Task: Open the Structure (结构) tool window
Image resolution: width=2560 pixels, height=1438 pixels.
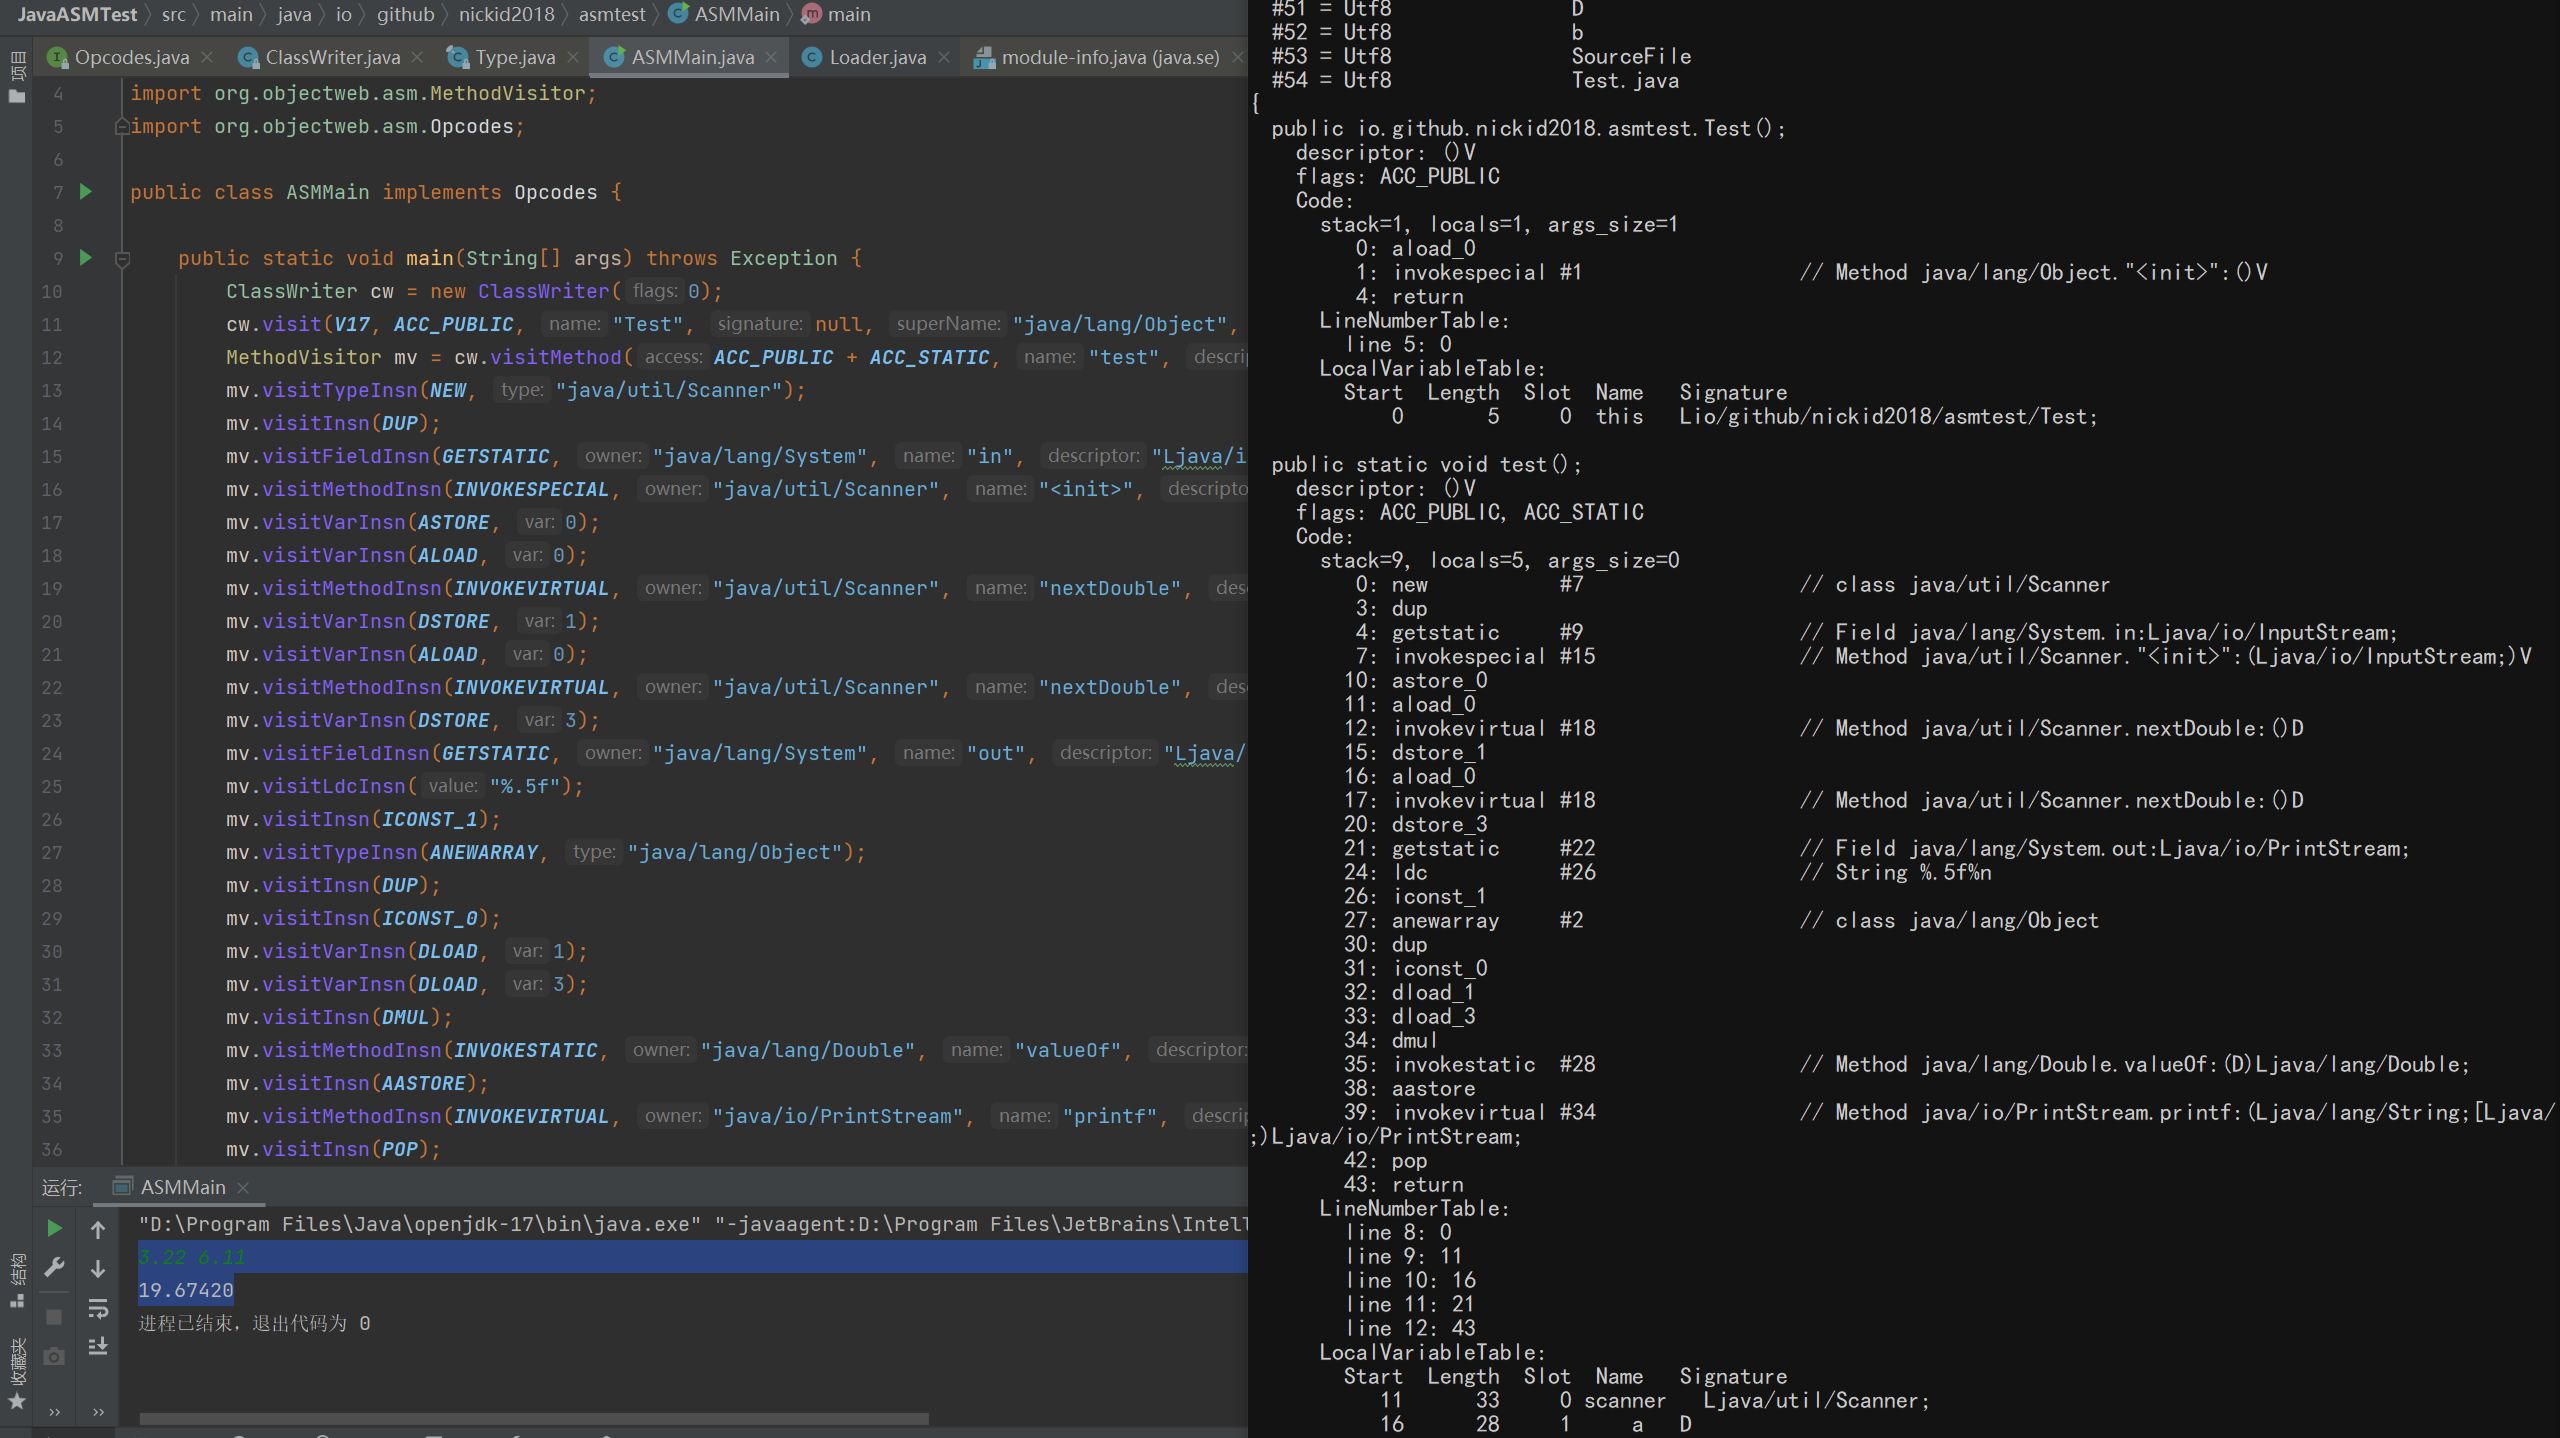Action: pos(17,1280)
